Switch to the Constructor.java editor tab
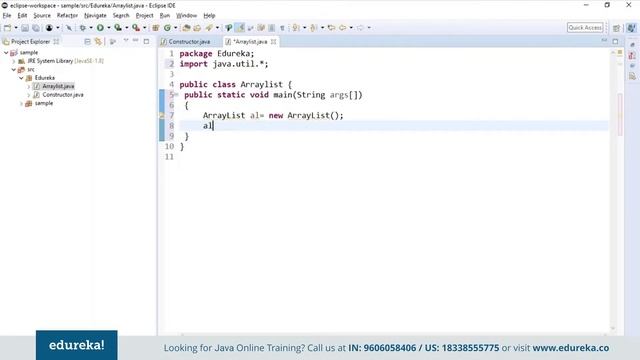This screenshot has width=640, height=360. (x=189, y=42)
